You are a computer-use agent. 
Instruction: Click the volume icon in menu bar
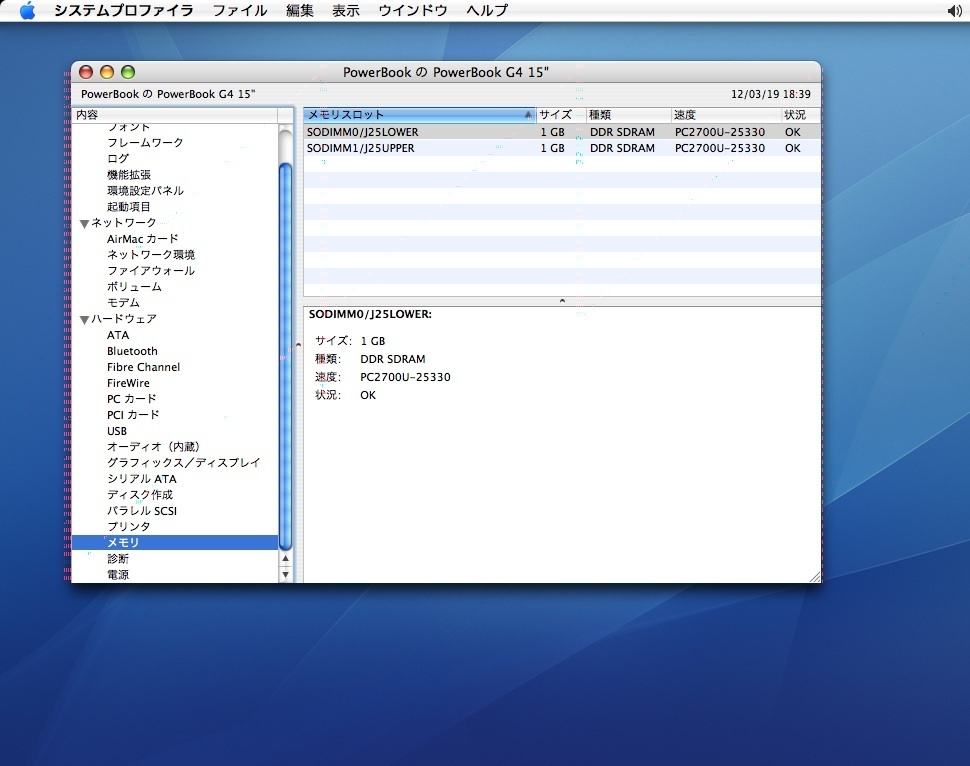coord(954,11)
